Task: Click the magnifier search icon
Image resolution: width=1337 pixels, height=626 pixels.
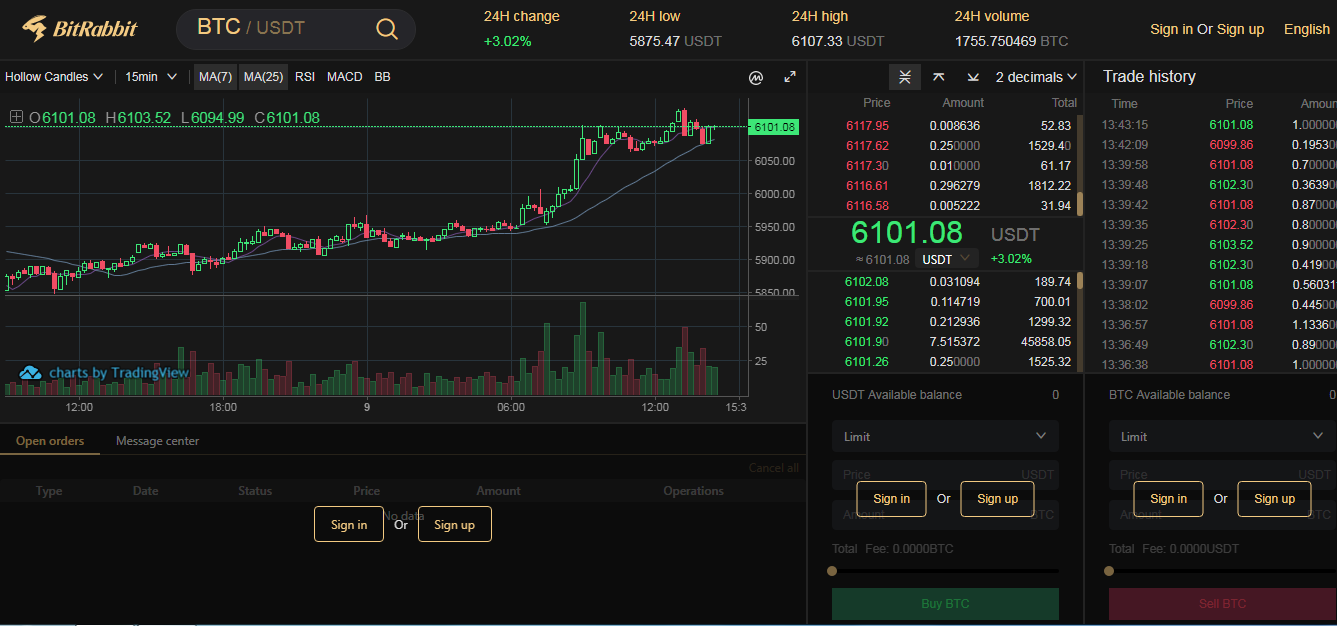Action: point(387,29)
